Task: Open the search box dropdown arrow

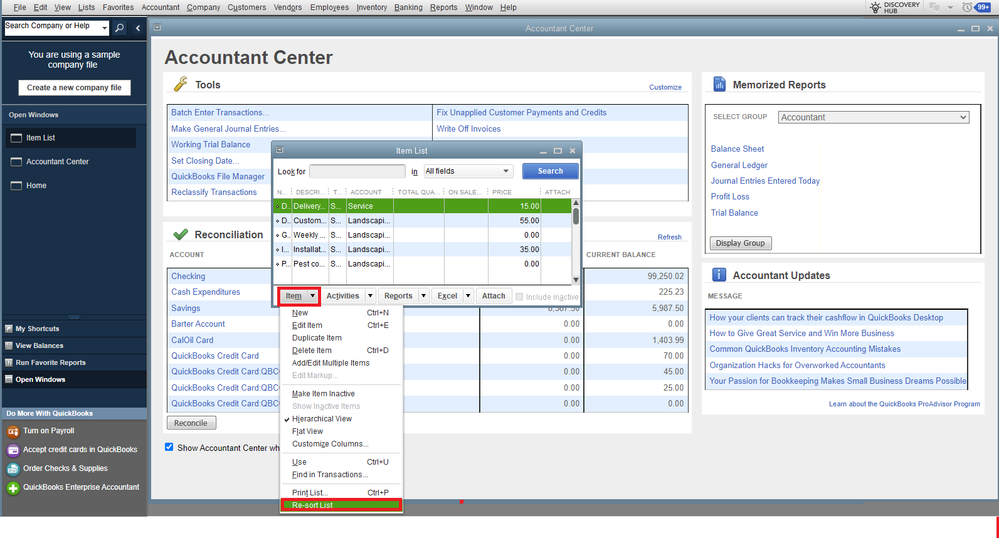Action: 104,27
